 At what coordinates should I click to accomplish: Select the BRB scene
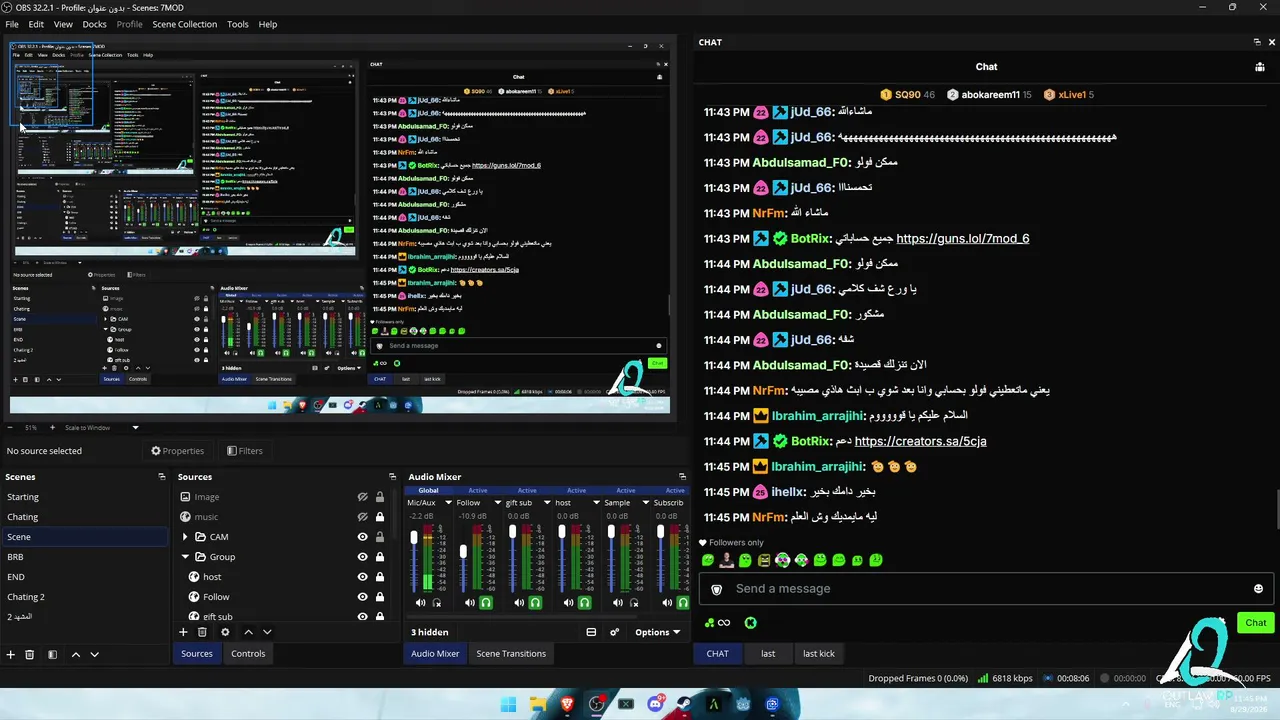[85, 557]
